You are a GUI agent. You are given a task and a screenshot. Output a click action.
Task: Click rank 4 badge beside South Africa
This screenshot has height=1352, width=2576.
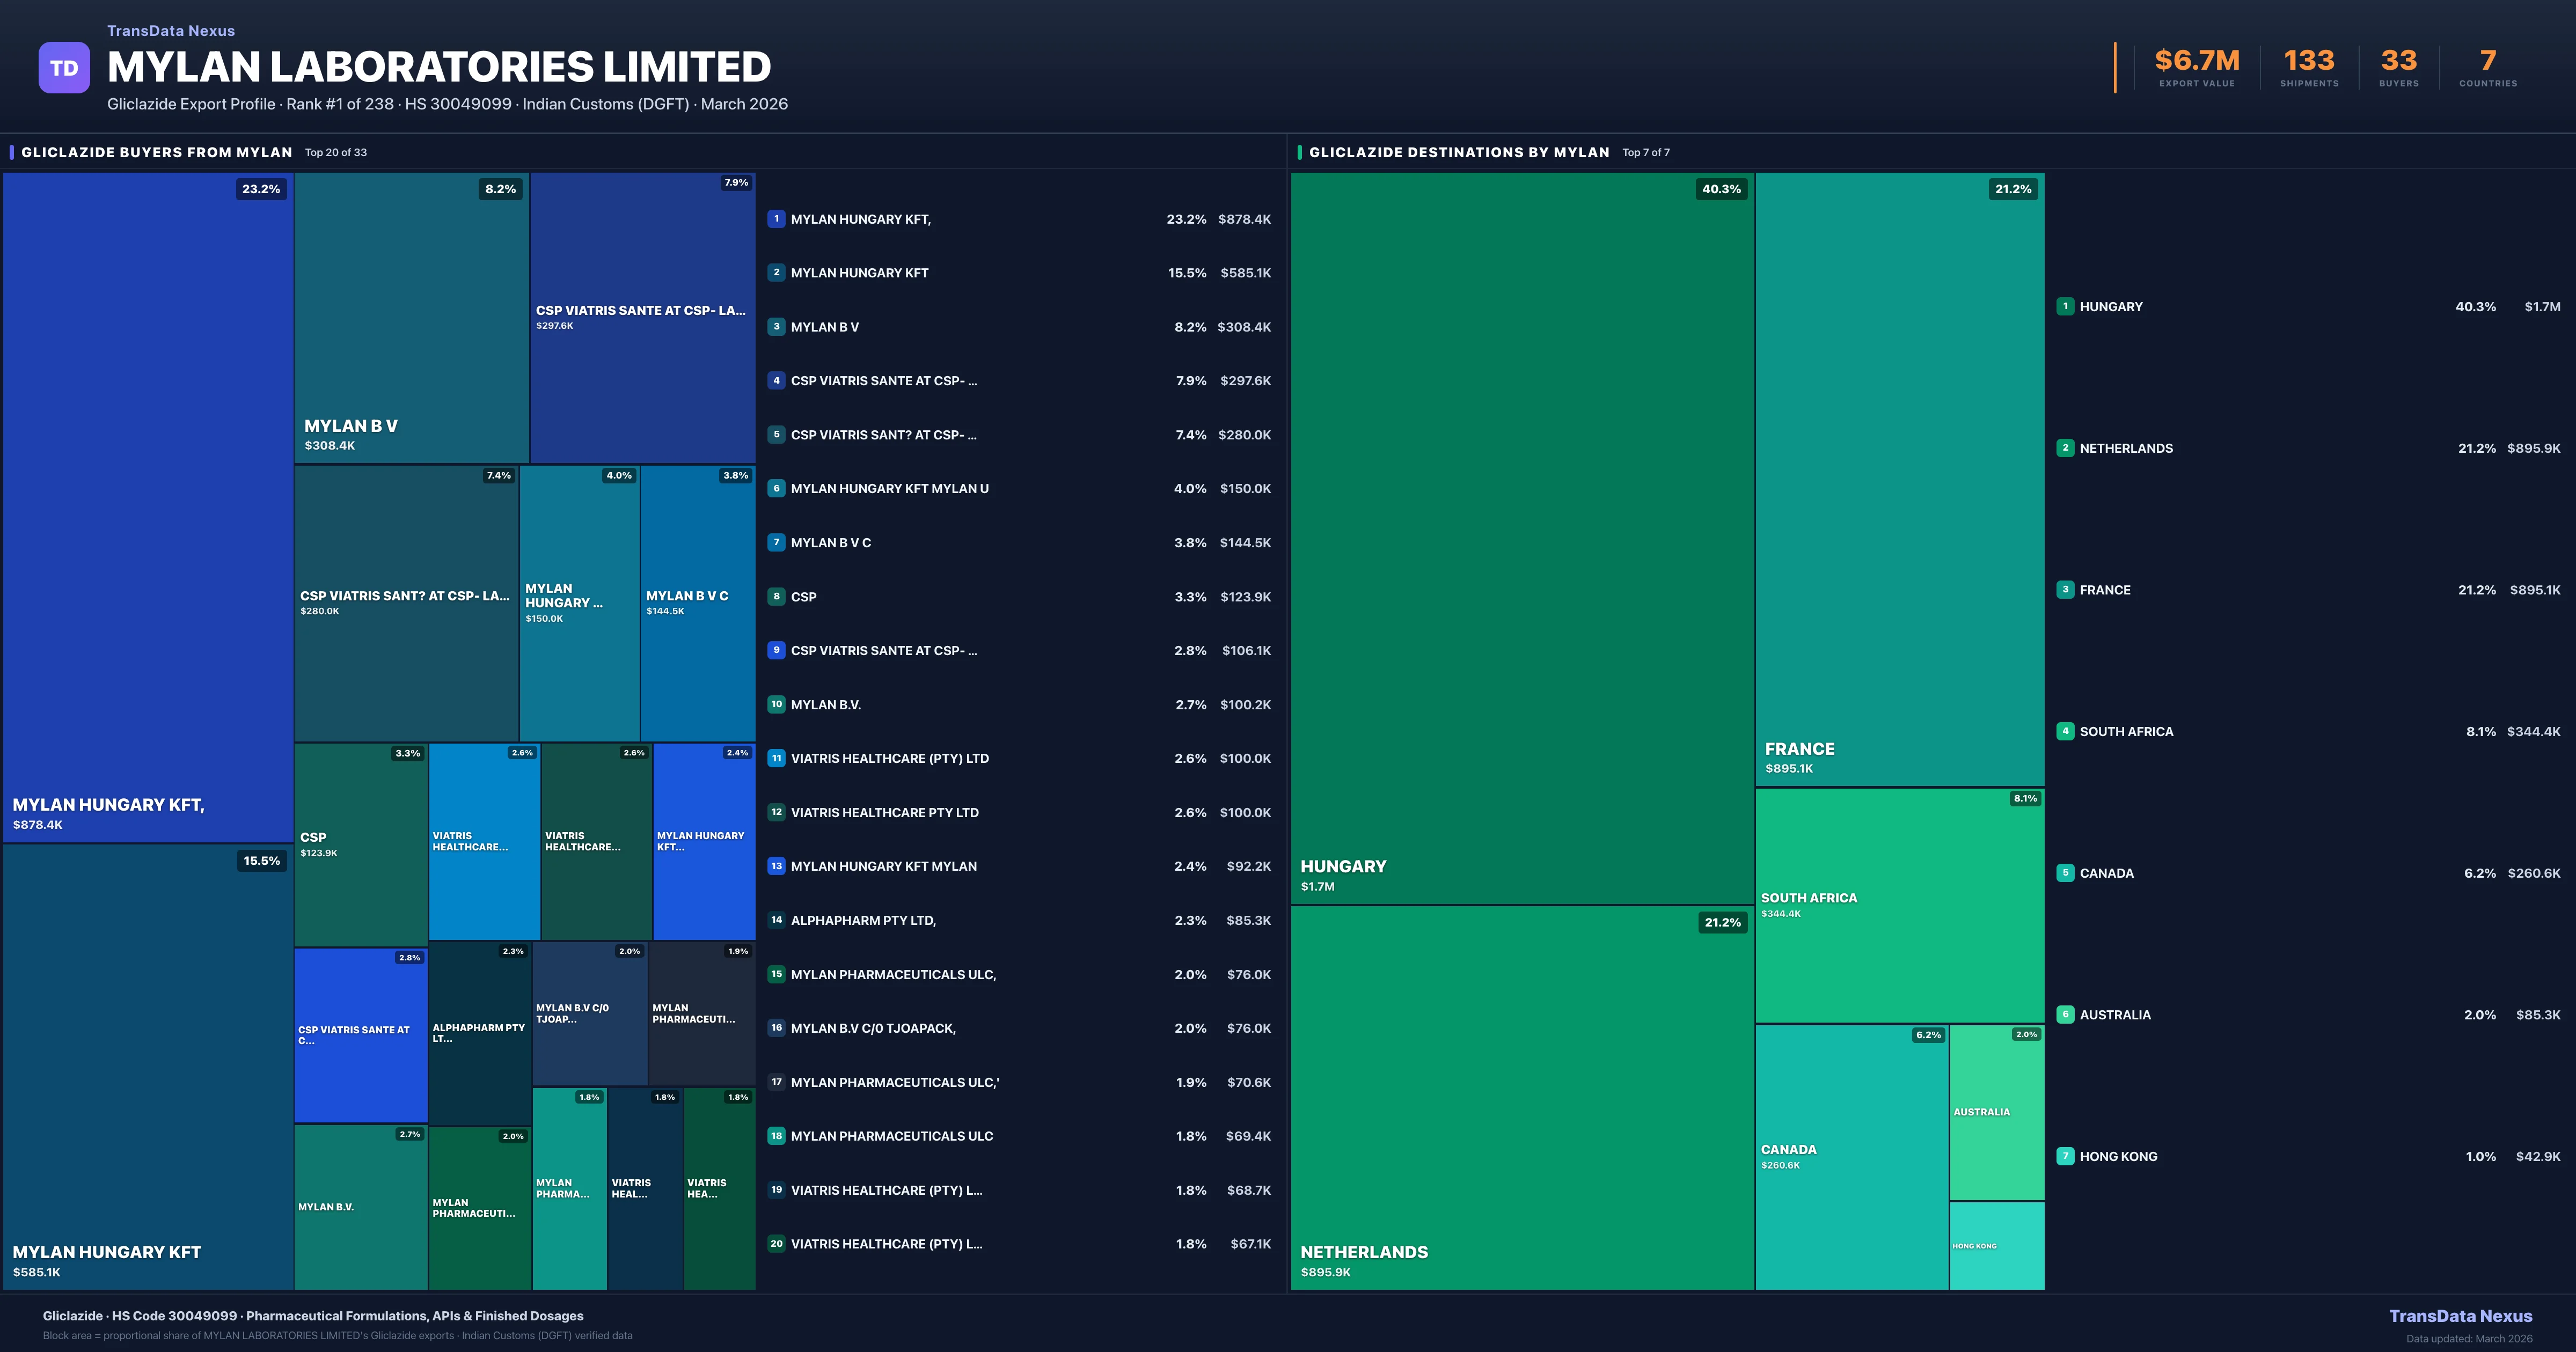2065,731
